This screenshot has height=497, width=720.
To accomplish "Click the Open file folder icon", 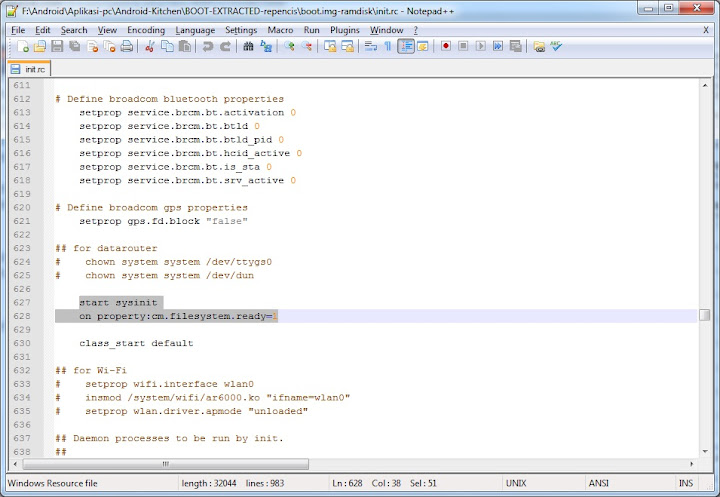I will tap(40, 46).
